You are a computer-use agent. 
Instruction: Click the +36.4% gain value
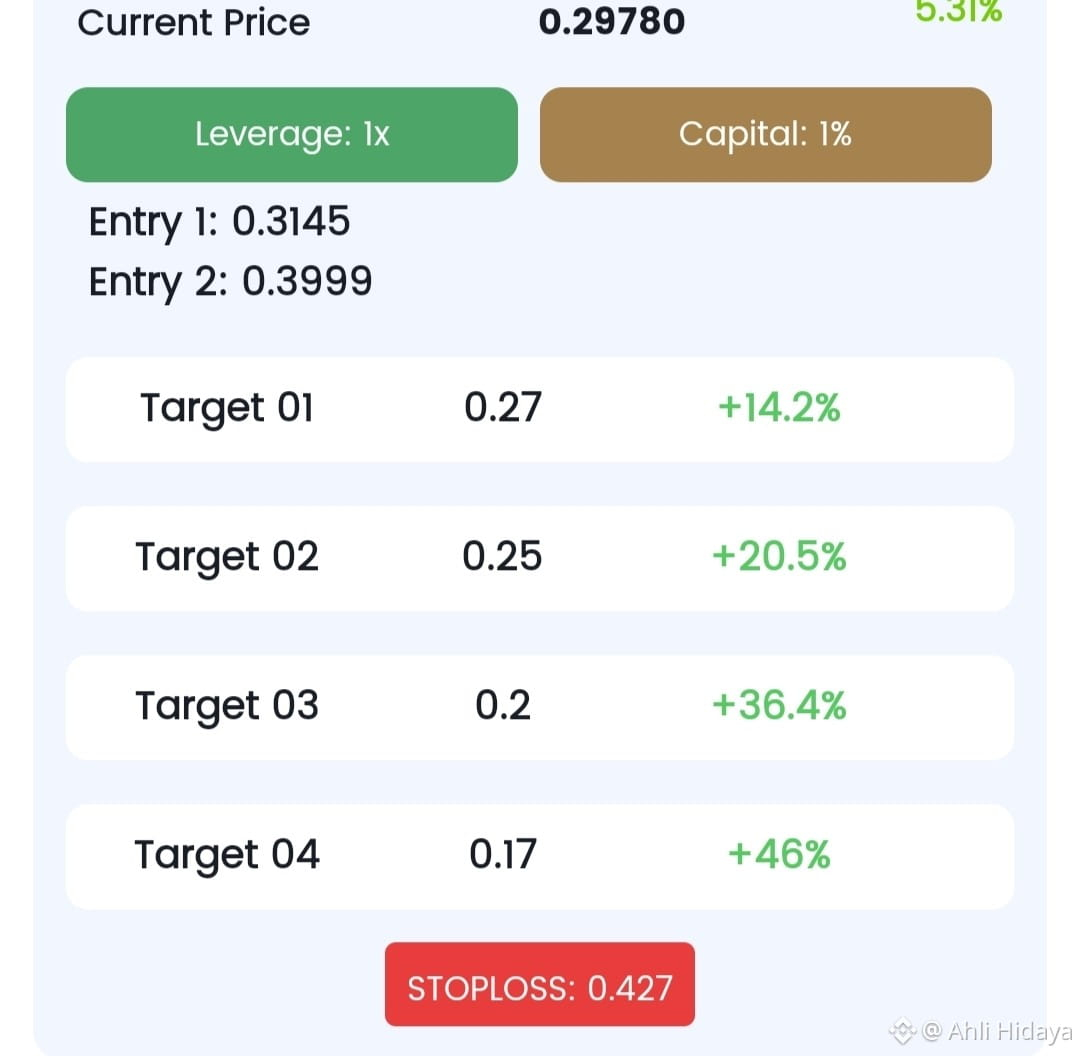click(x=779, y=705)
